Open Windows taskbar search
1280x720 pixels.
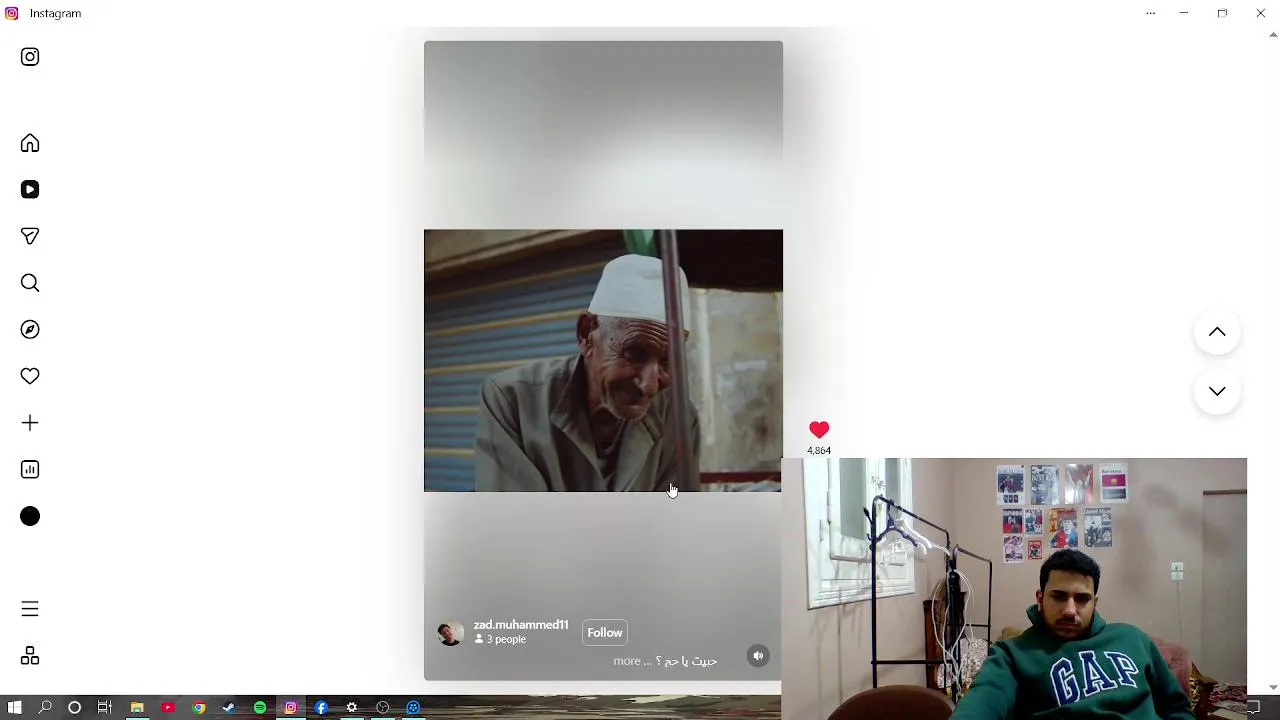point(45,708)
